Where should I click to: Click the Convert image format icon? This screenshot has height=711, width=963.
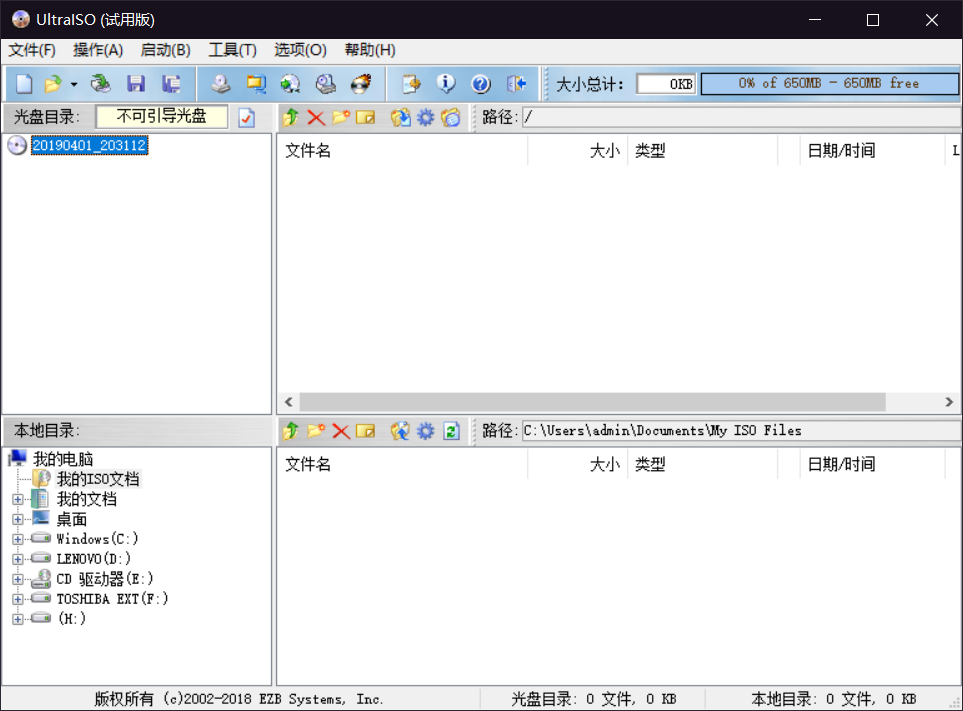tap(290, 84)
